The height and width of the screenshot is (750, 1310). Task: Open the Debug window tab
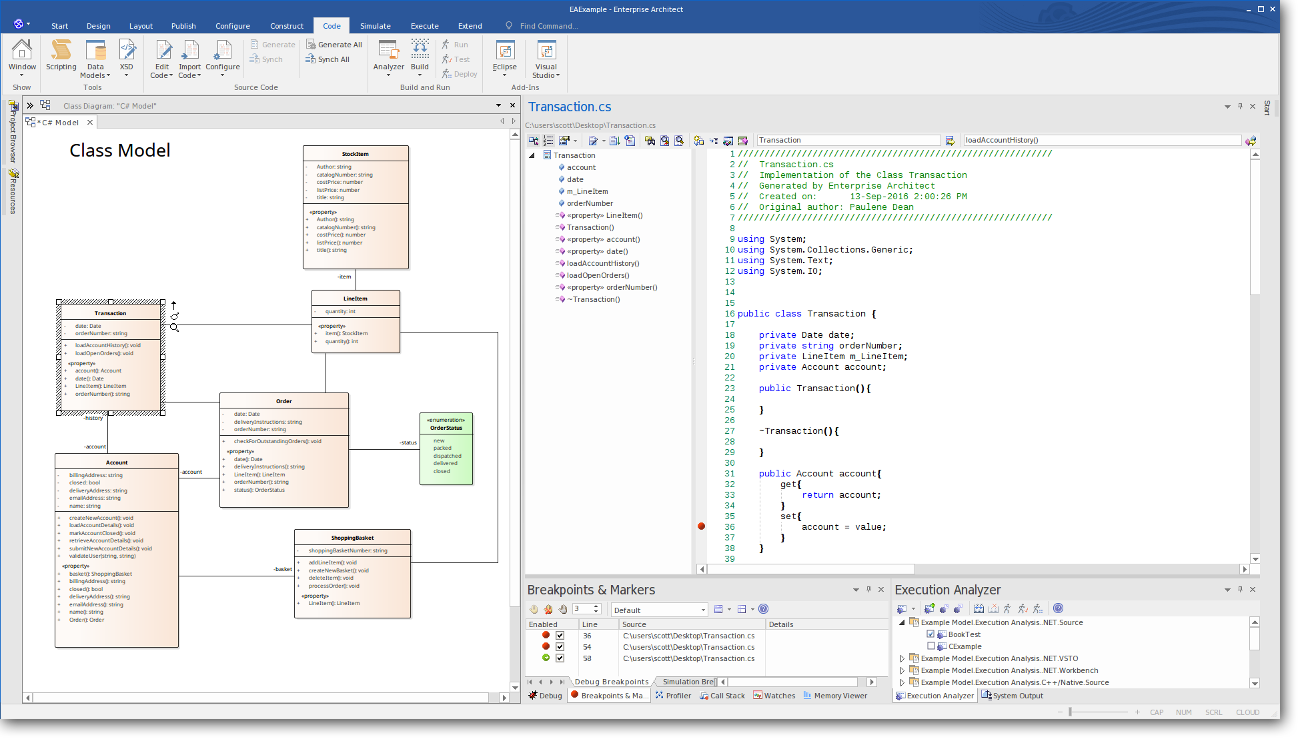tap(545, 695)
